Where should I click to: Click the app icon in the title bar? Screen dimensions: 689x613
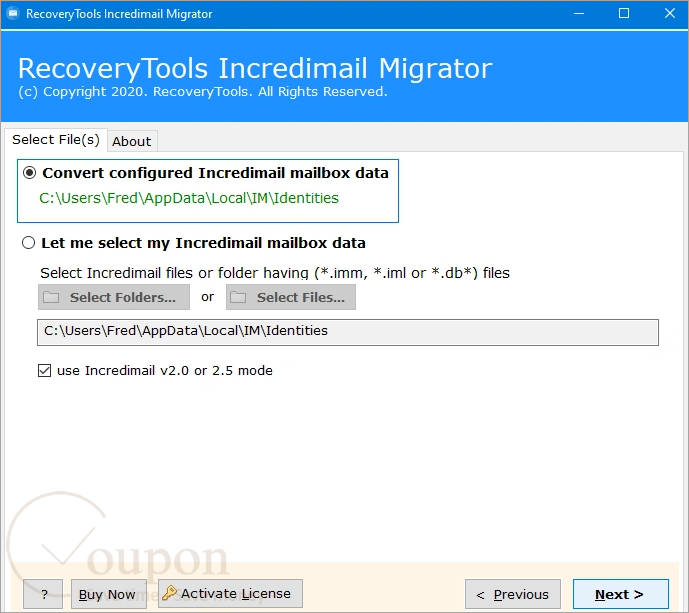point(13,14)
